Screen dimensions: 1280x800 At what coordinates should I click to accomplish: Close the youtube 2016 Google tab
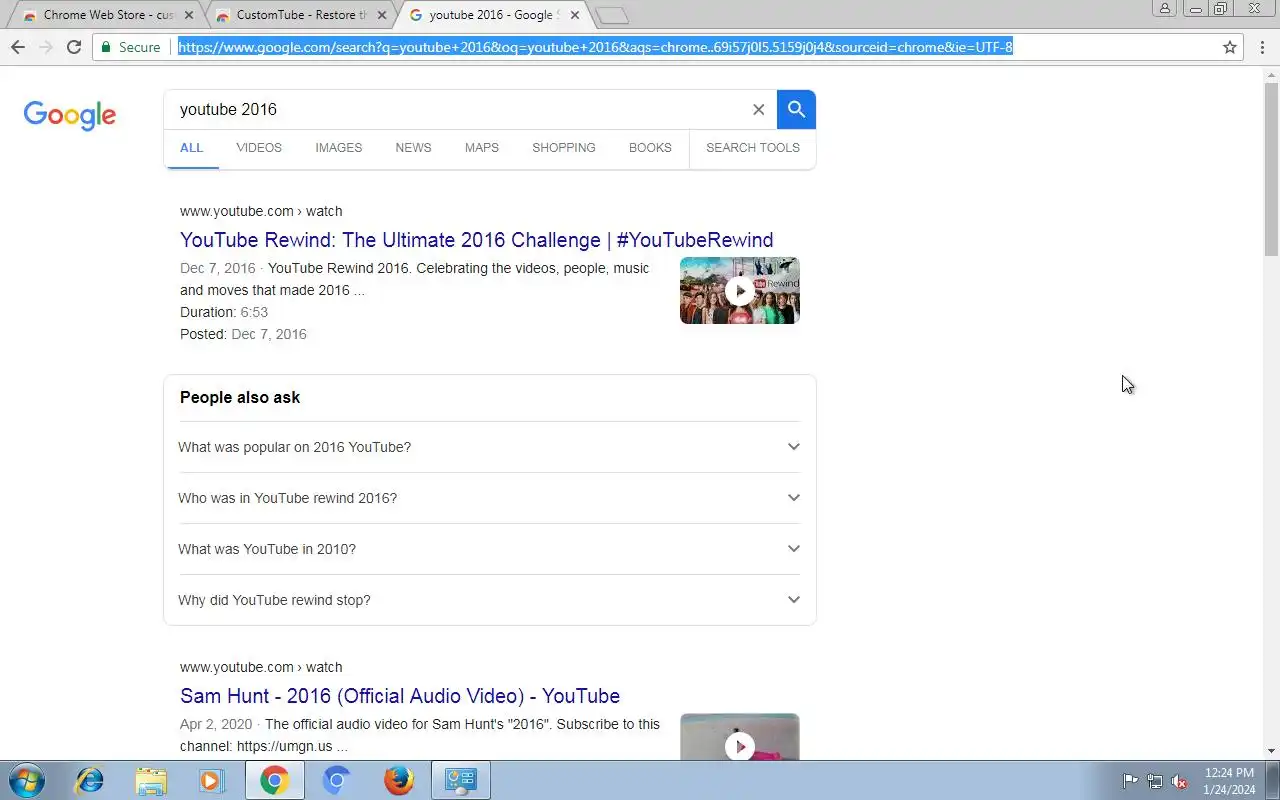(x=574, y=15)
